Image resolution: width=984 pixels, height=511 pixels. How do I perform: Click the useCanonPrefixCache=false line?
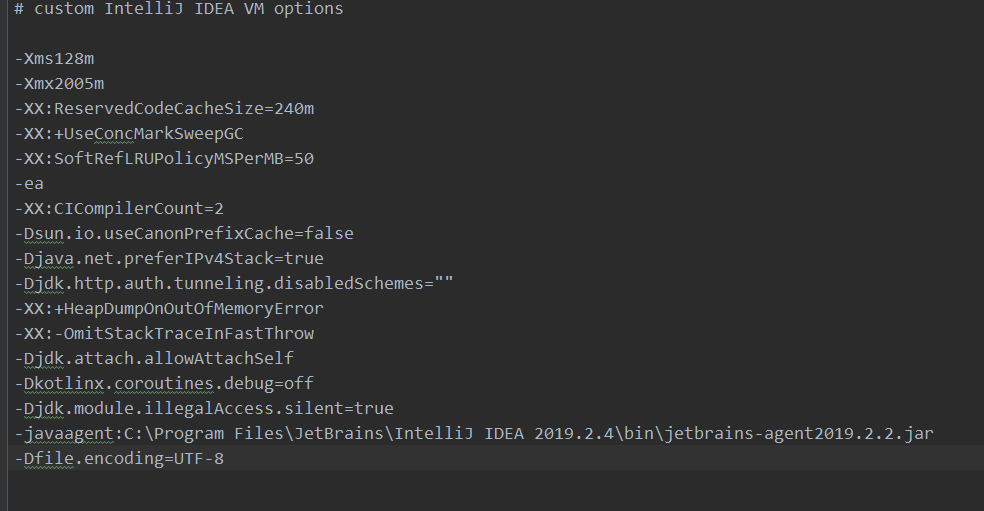(x=184, y=234)
